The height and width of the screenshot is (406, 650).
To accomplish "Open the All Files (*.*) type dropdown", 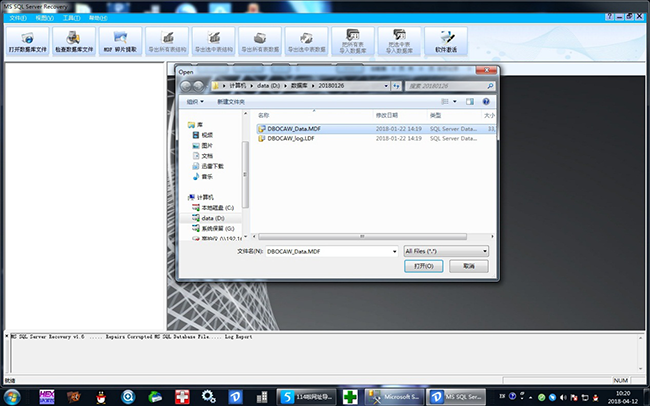I will coord(446,251).
